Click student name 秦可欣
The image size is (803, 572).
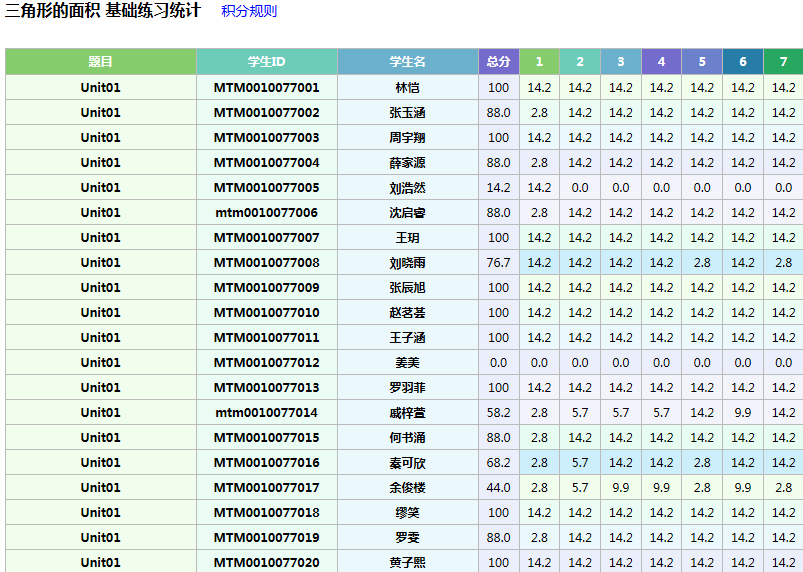[408, 463]
